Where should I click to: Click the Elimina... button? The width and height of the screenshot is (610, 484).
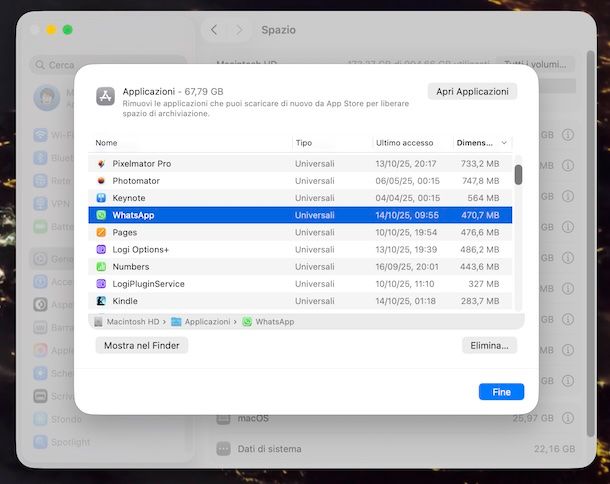click(489, 345)
